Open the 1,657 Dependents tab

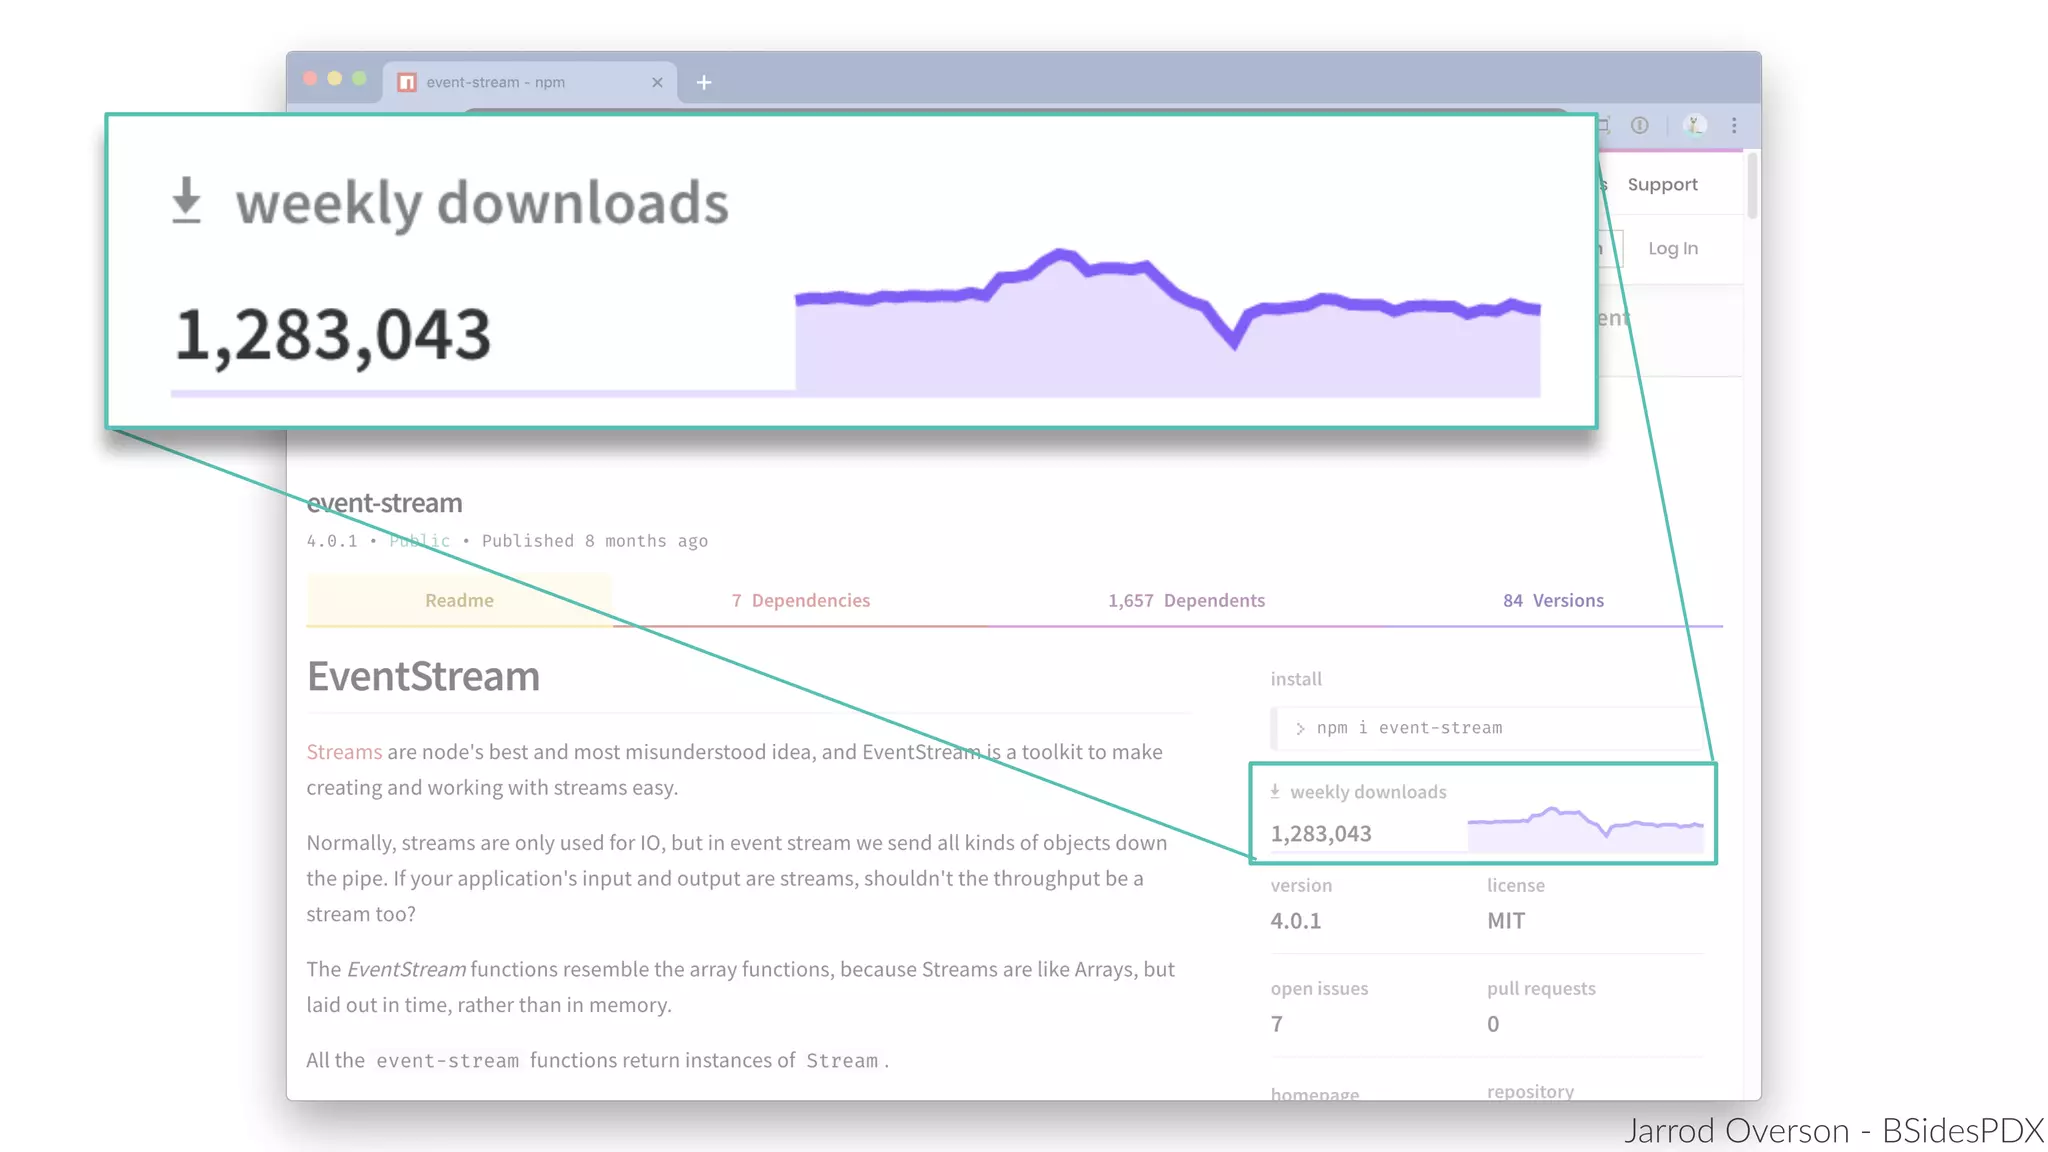[1186, 600]
